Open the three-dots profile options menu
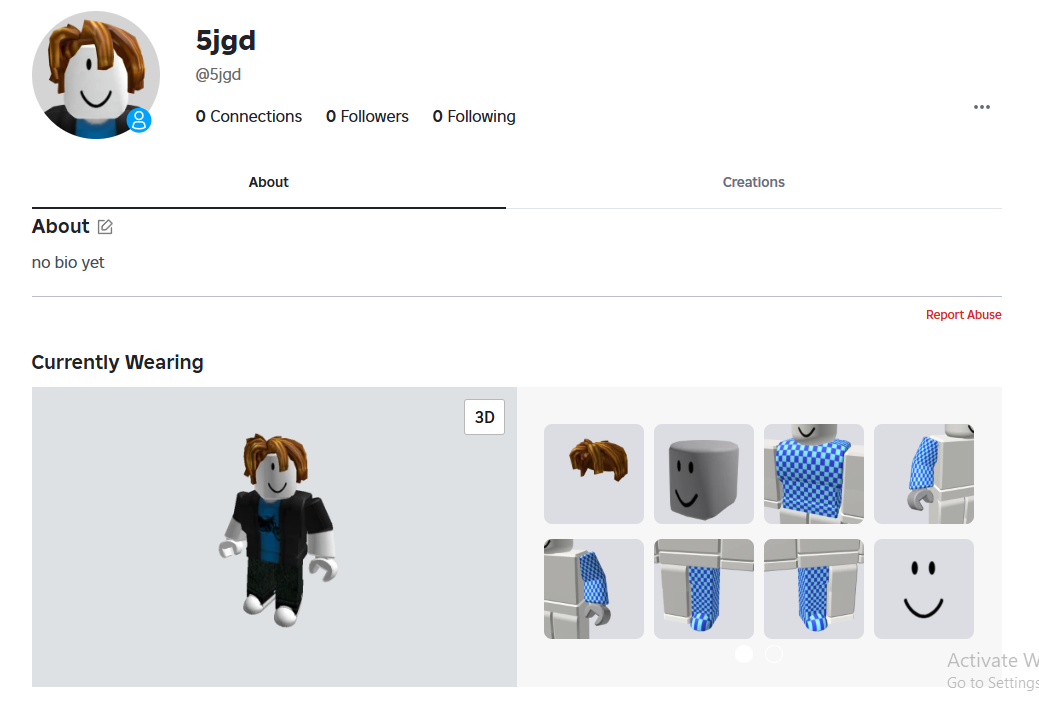The width and height of the screenshot is (1039, 702). tap(981, 107)
